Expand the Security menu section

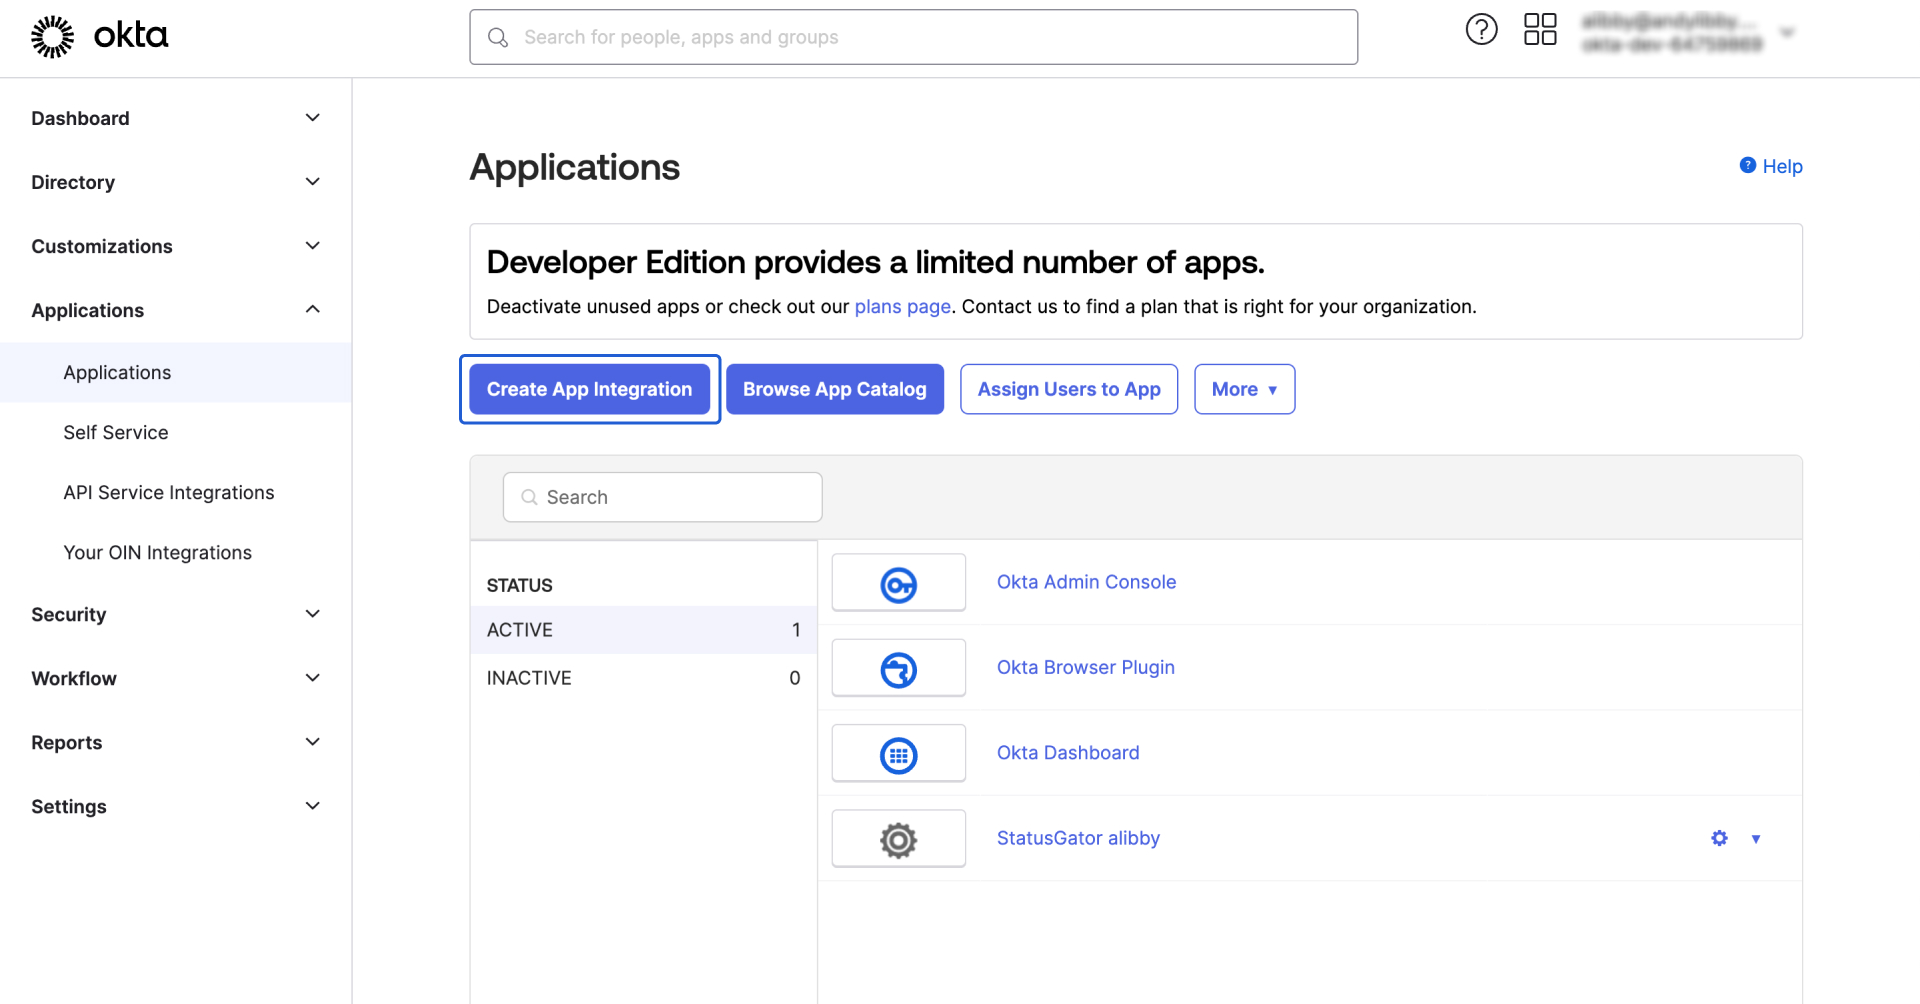[312, 614]
